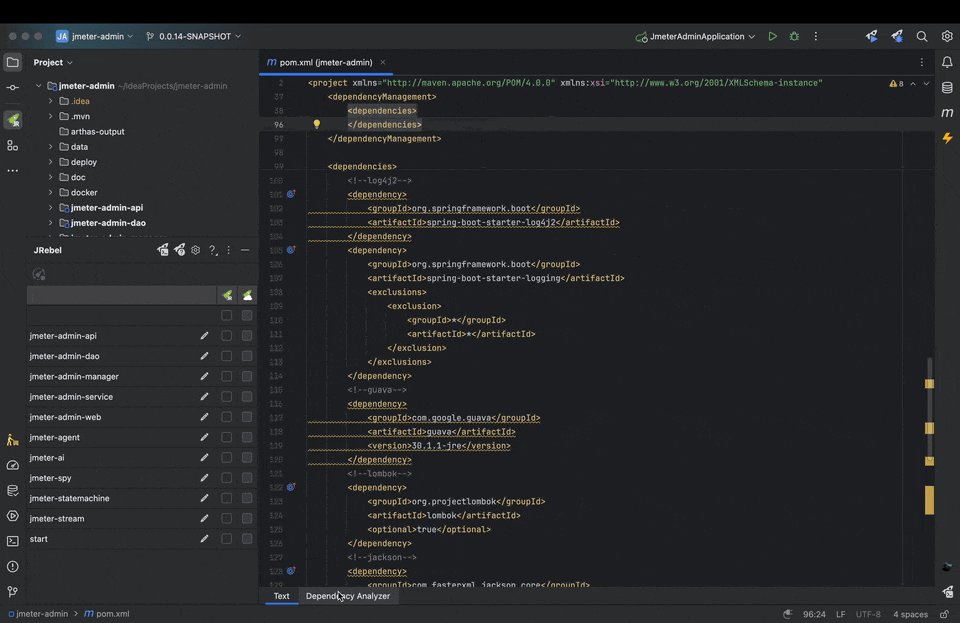
Task: Run JmeterAdminApplication with the green play icon
Action: [773, 37]
